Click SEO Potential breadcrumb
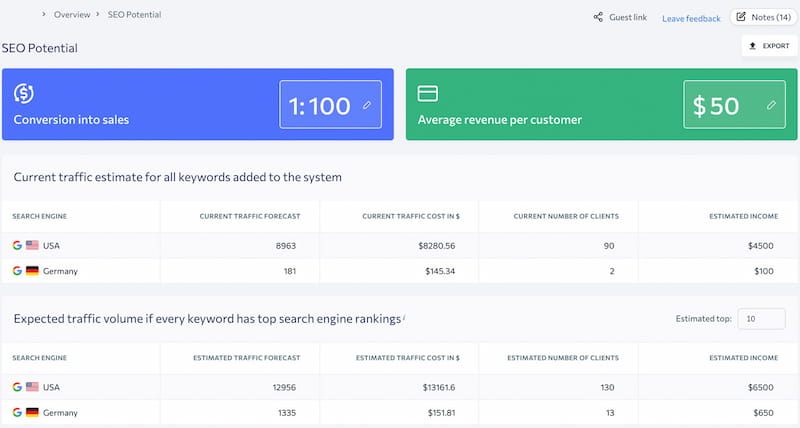 click(134, 15)
